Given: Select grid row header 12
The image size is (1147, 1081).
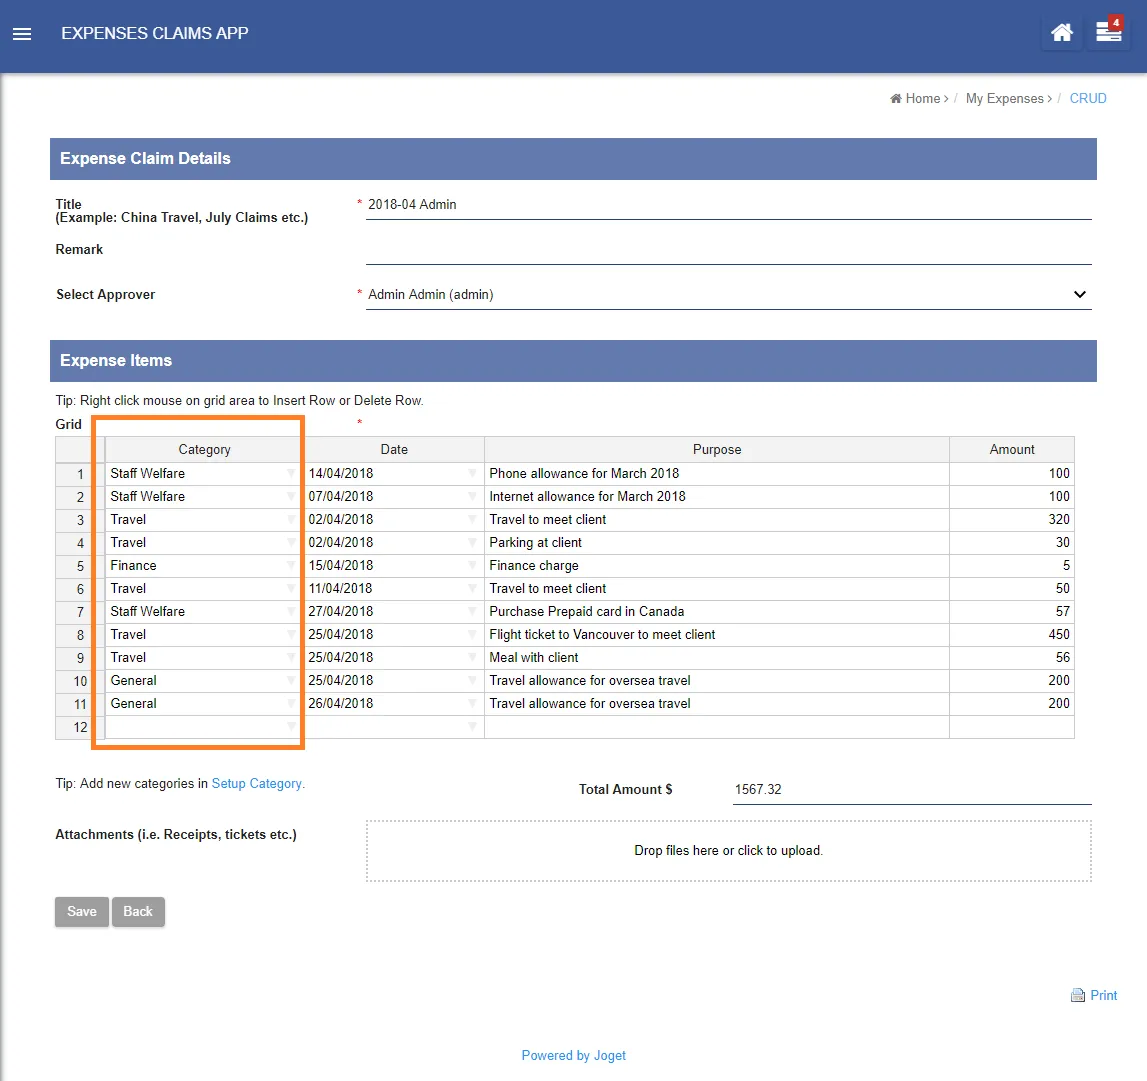Looking at the screenshot, I should tap(80, 727).
